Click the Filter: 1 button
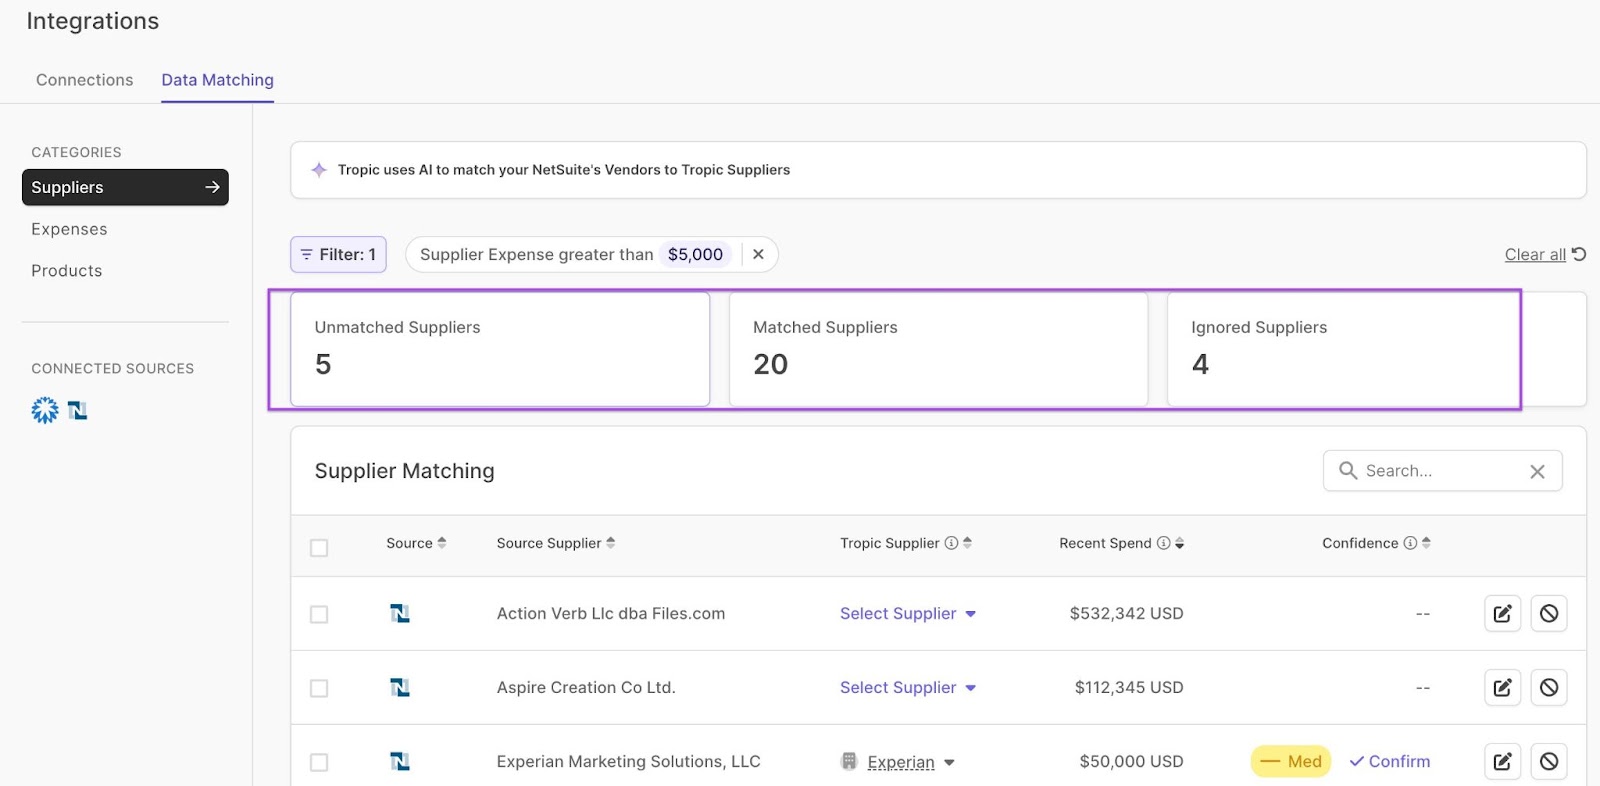Screen dimensions: 1600x786 [338, 255]
